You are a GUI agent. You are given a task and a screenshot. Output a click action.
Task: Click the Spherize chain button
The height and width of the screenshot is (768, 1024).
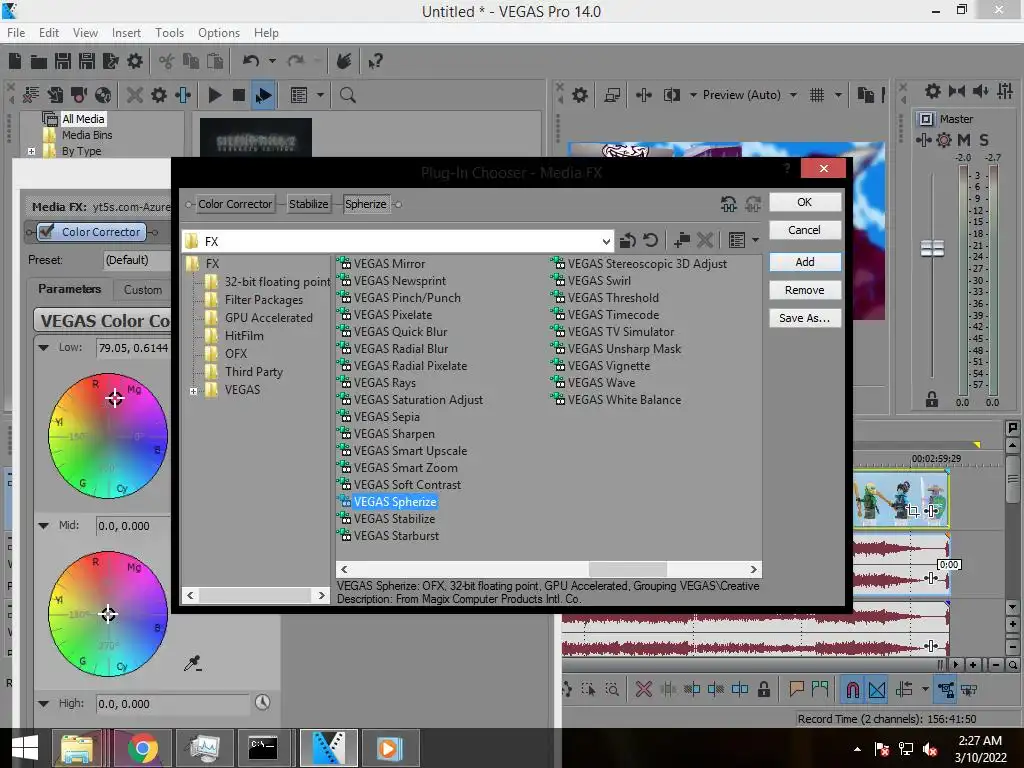pos(366,204)
